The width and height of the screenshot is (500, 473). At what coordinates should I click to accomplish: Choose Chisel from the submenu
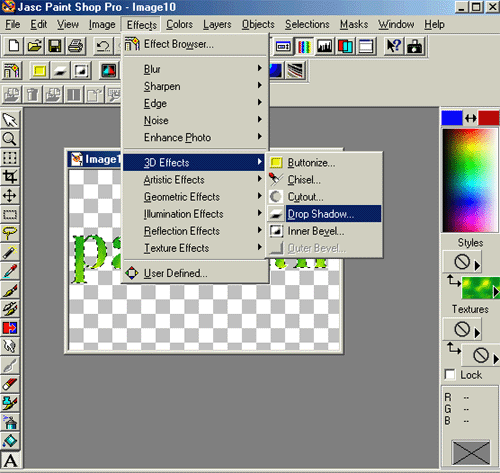[324, 180]
